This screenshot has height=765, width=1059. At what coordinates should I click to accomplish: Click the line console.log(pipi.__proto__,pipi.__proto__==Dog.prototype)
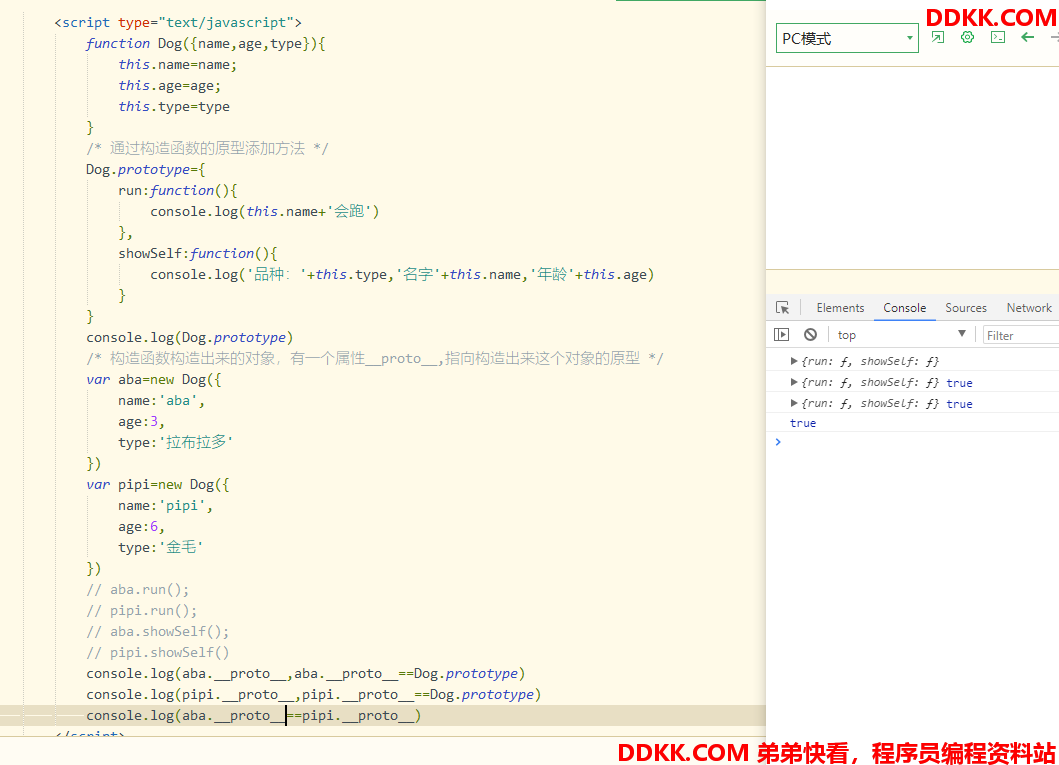click(x=313, y=694)
